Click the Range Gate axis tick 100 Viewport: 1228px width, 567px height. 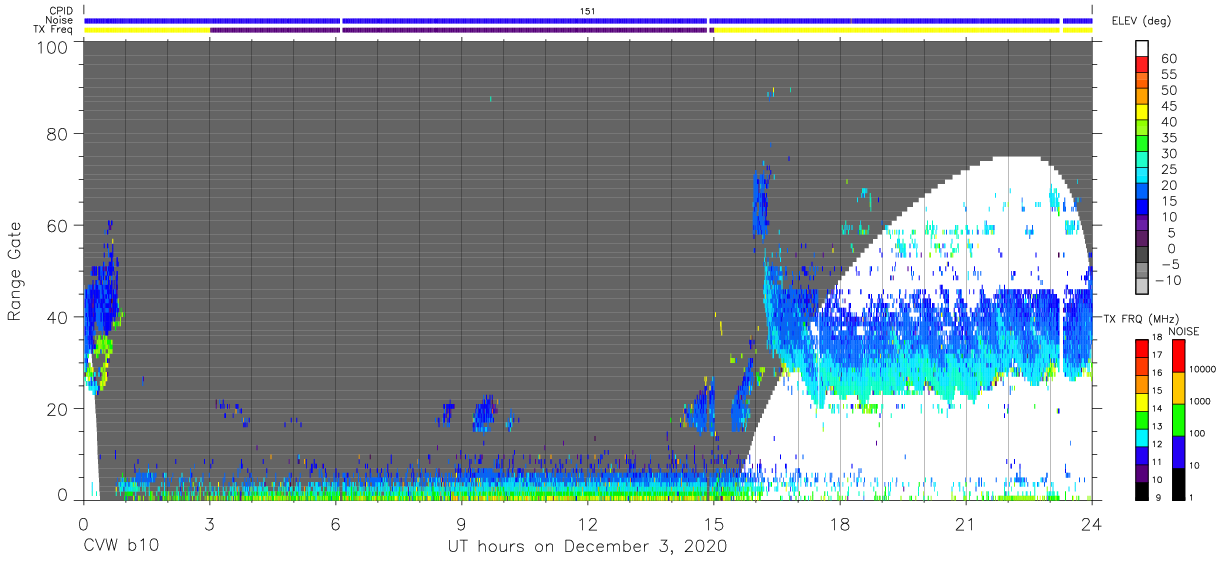tap(51, 46)
